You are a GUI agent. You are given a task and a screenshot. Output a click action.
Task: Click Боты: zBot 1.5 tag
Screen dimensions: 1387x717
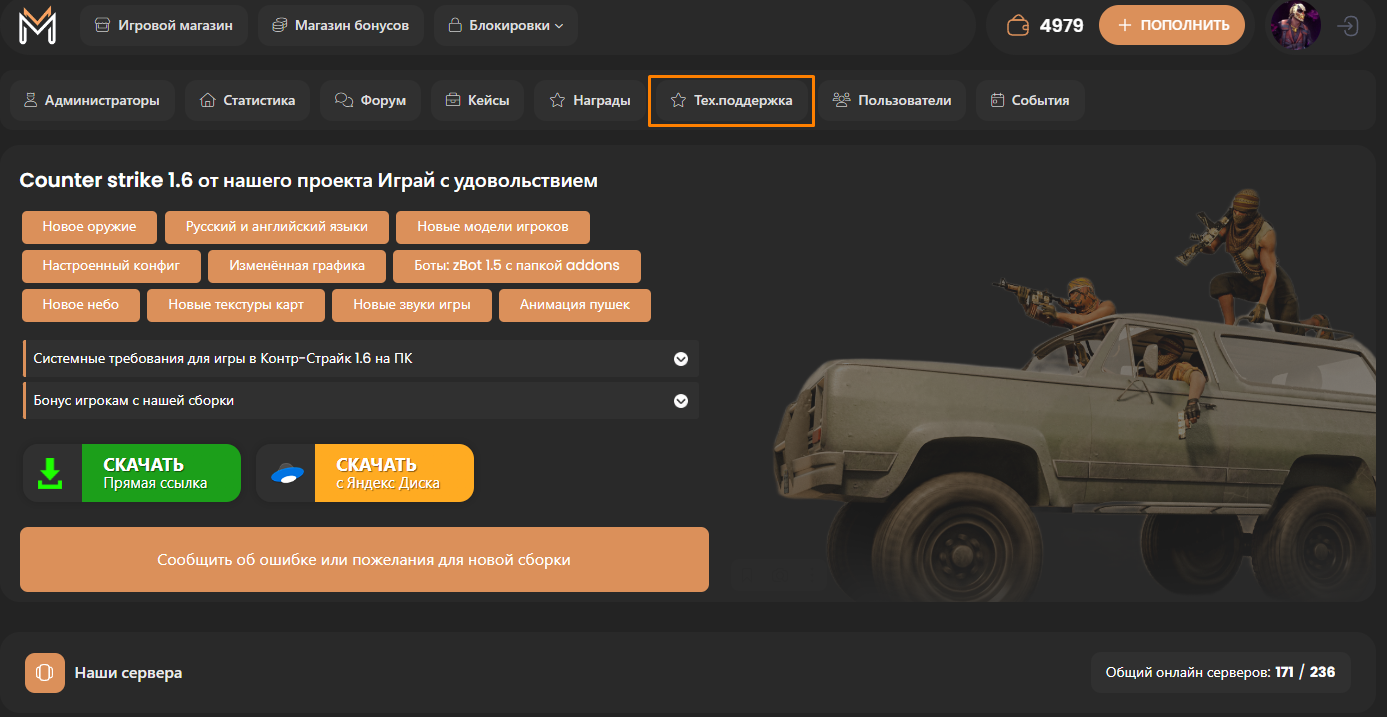coord(515,266)
